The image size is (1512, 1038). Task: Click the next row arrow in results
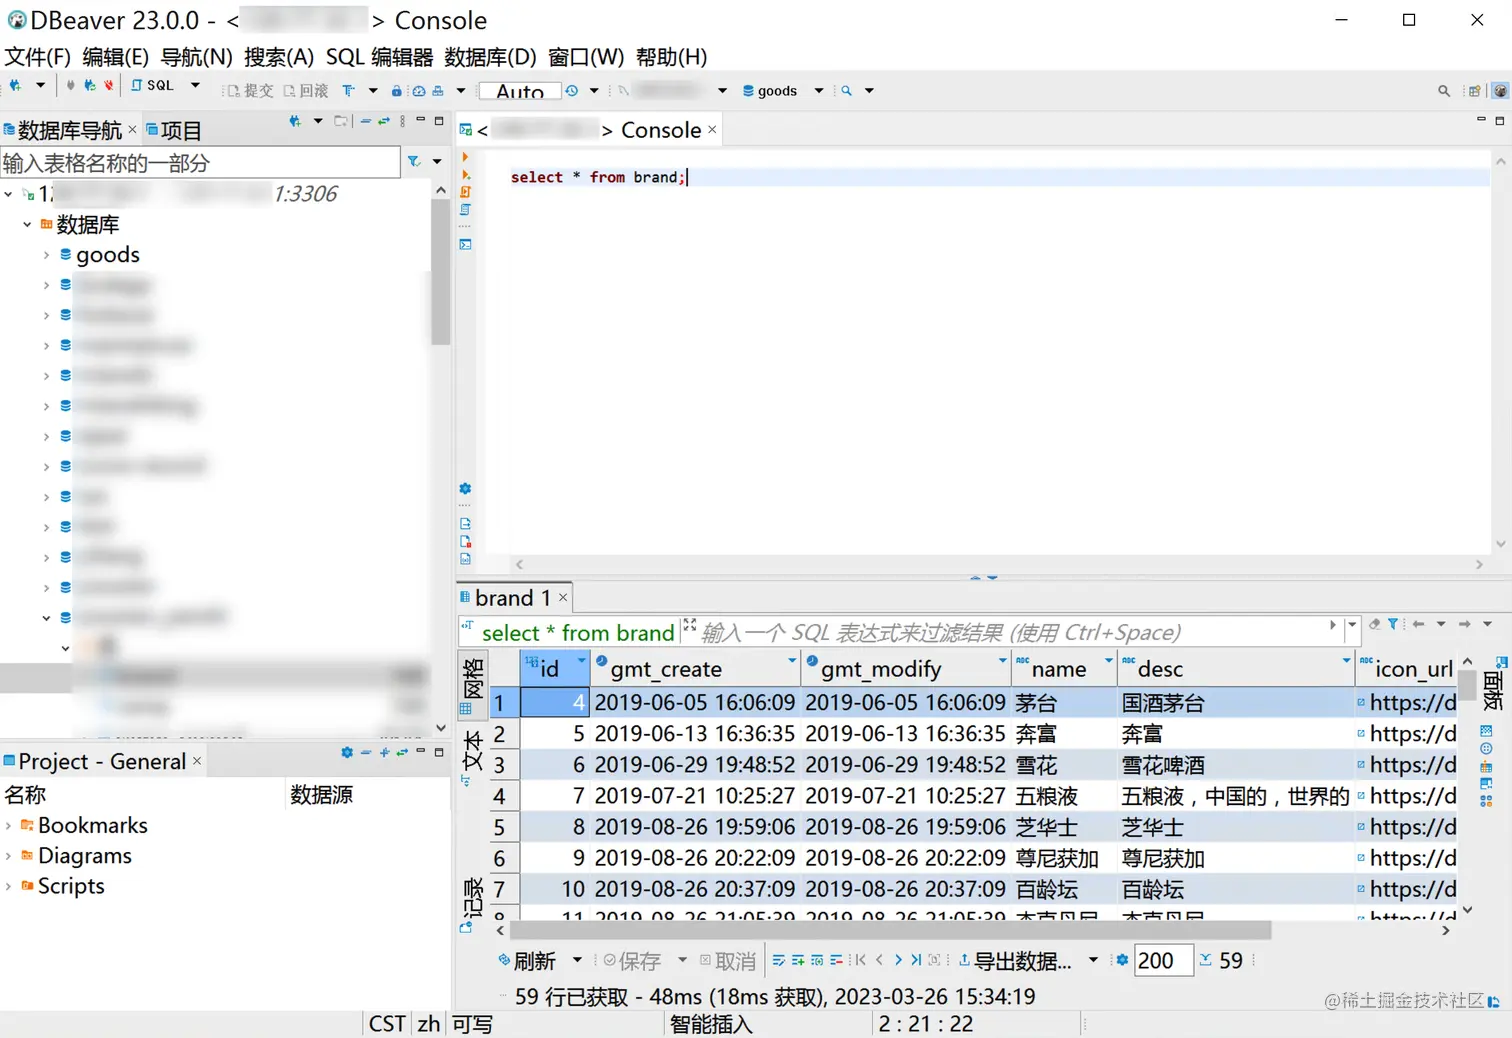click(898, 960)
